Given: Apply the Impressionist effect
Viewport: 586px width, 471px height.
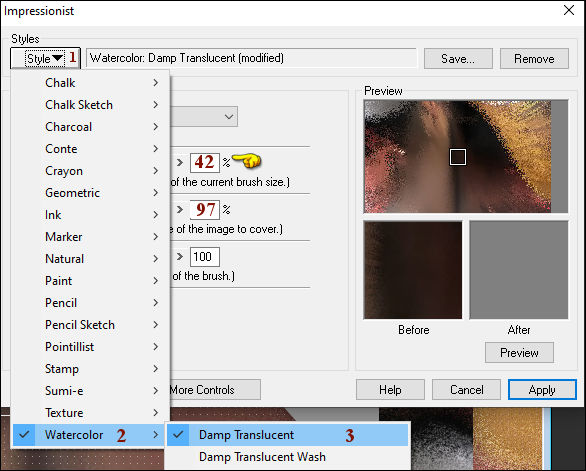Looking at the screenshot, I should point(542,390).
